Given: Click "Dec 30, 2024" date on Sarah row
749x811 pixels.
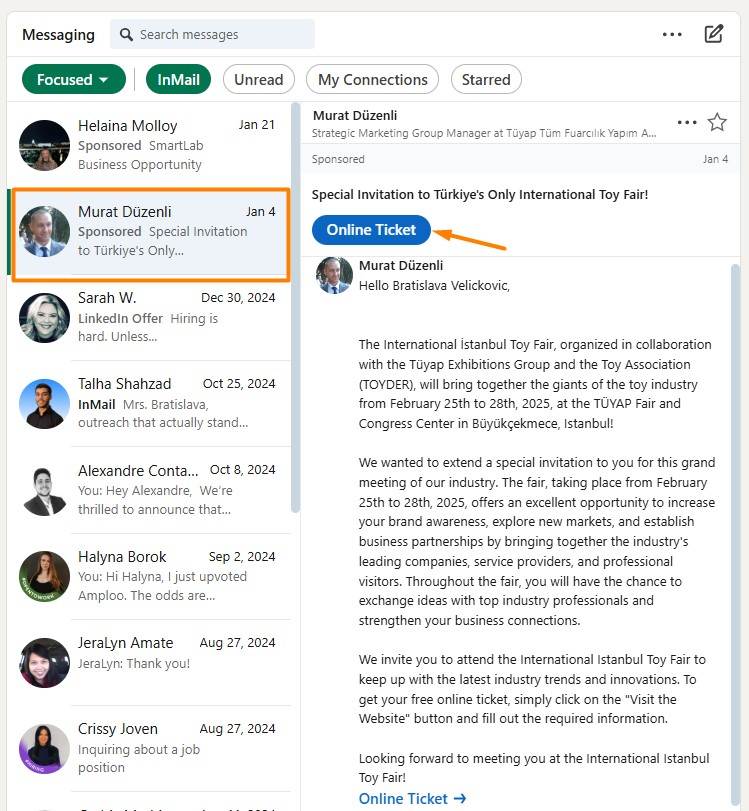Looking at the screenshot, I should [x=238, y=297].
